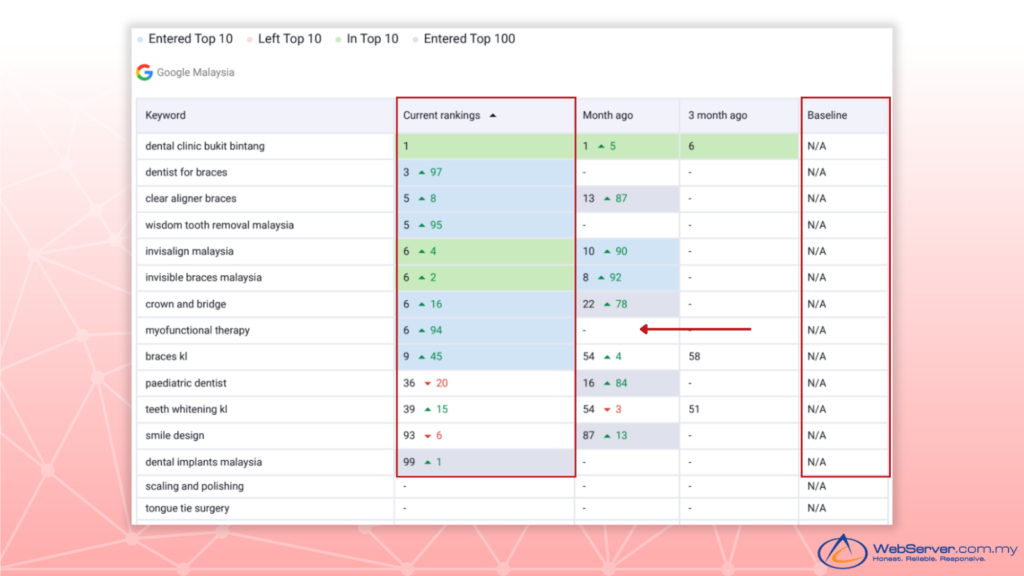Click the Entered Top 100 legend dot

415,40
